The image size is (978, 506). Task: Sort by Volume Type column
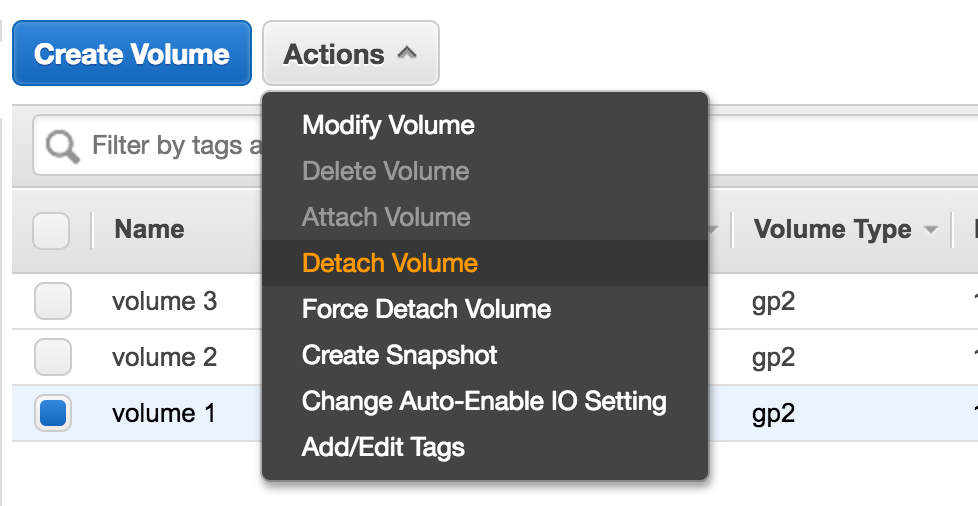(x=832, y=229)
